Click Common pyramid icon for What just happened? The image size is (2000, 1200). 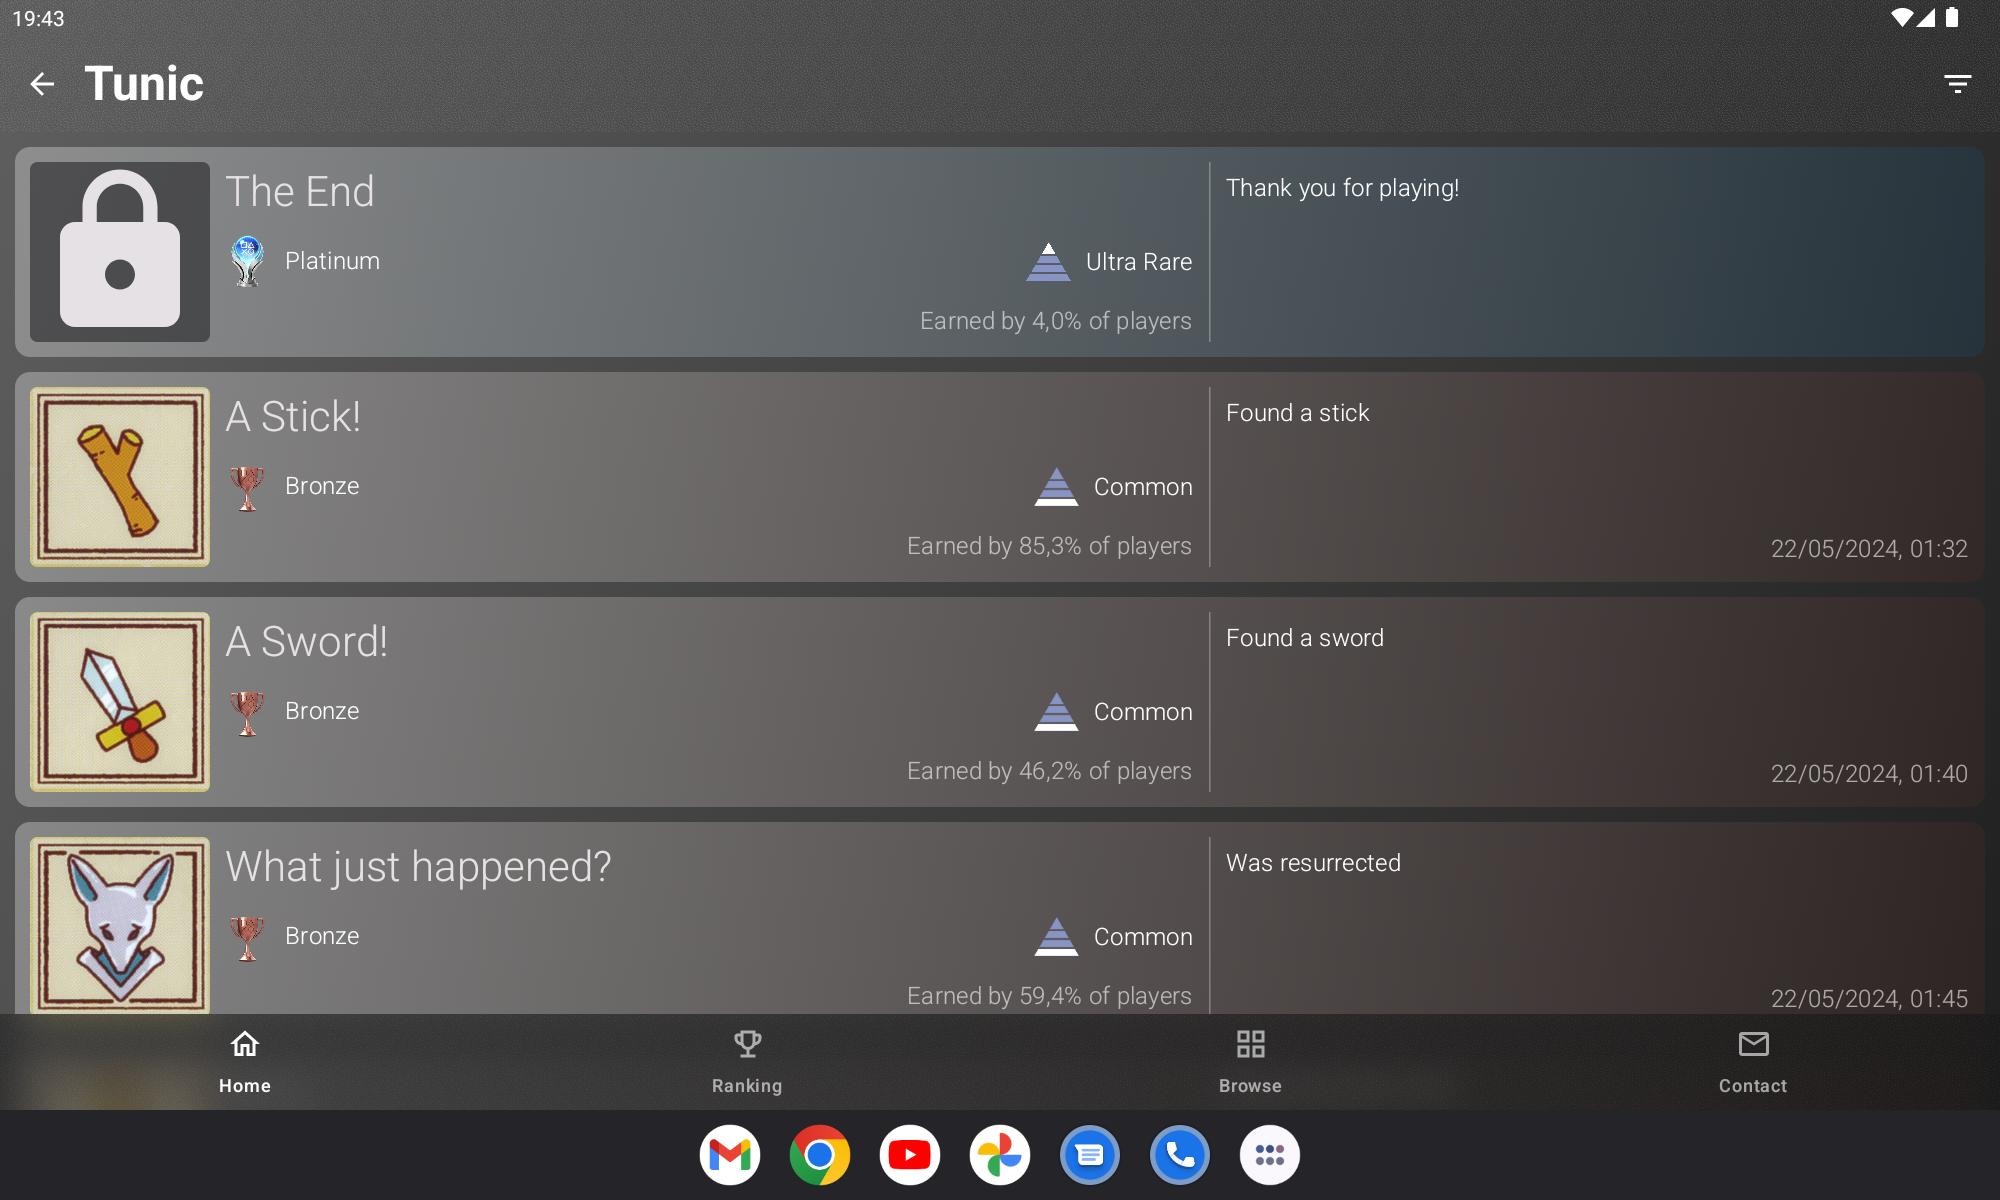(x=1056, y=937)
